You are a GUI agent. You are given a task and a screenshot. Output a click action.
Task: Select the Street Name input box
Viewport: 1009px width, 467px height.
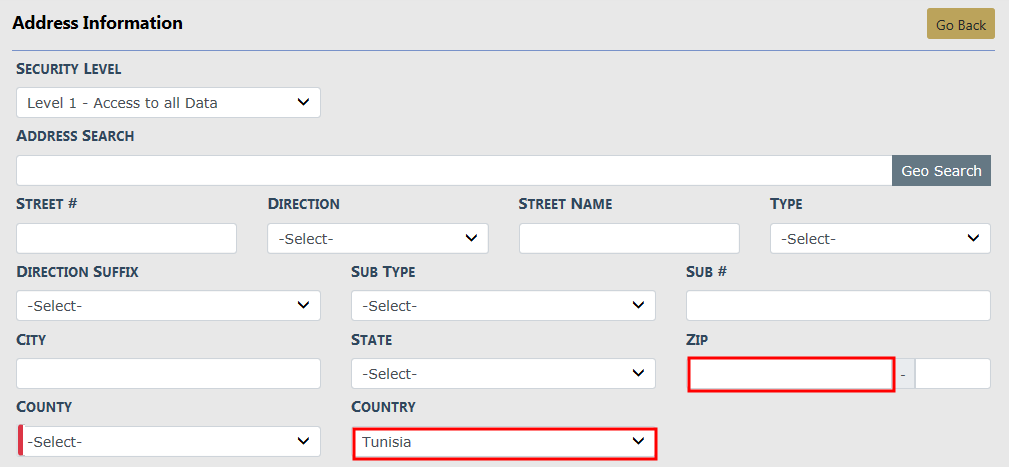pyautogui.click(x=629, y=238)
